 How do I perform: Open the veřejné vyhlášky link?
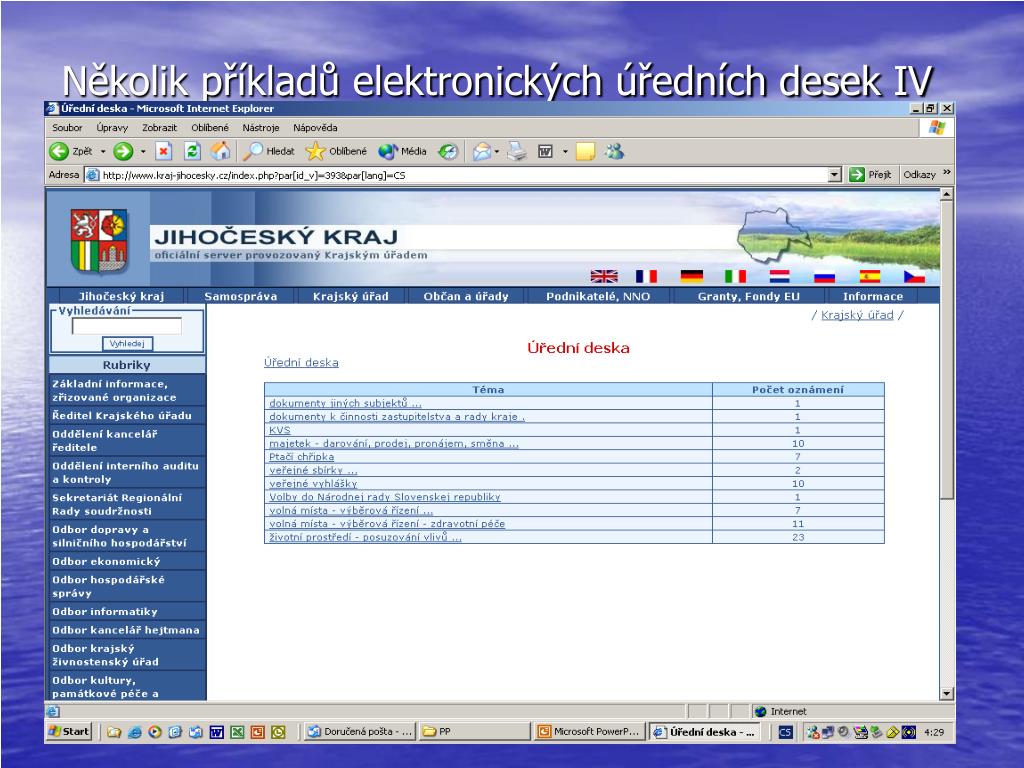[x=313, y=484]
